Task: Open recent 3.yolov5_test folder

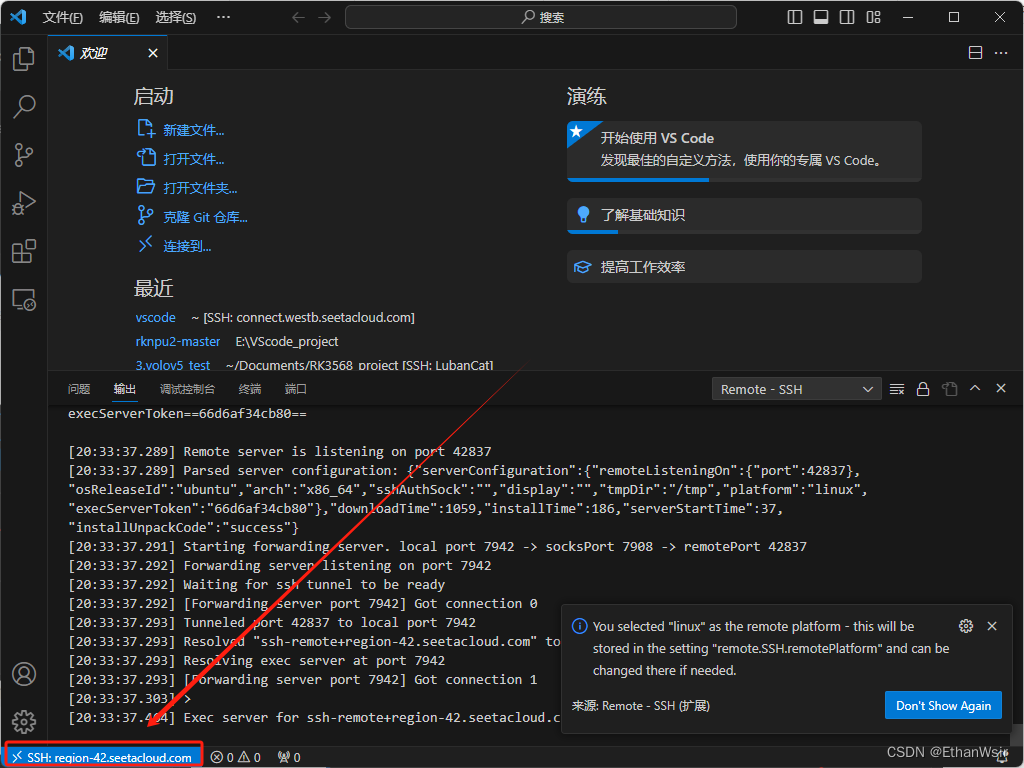Action: click(172, 365)
